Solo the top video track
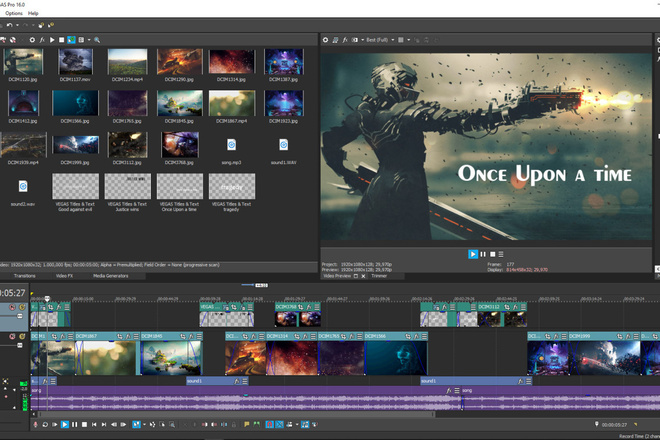This screenshot has height=440, width=660. coord(22,308)
